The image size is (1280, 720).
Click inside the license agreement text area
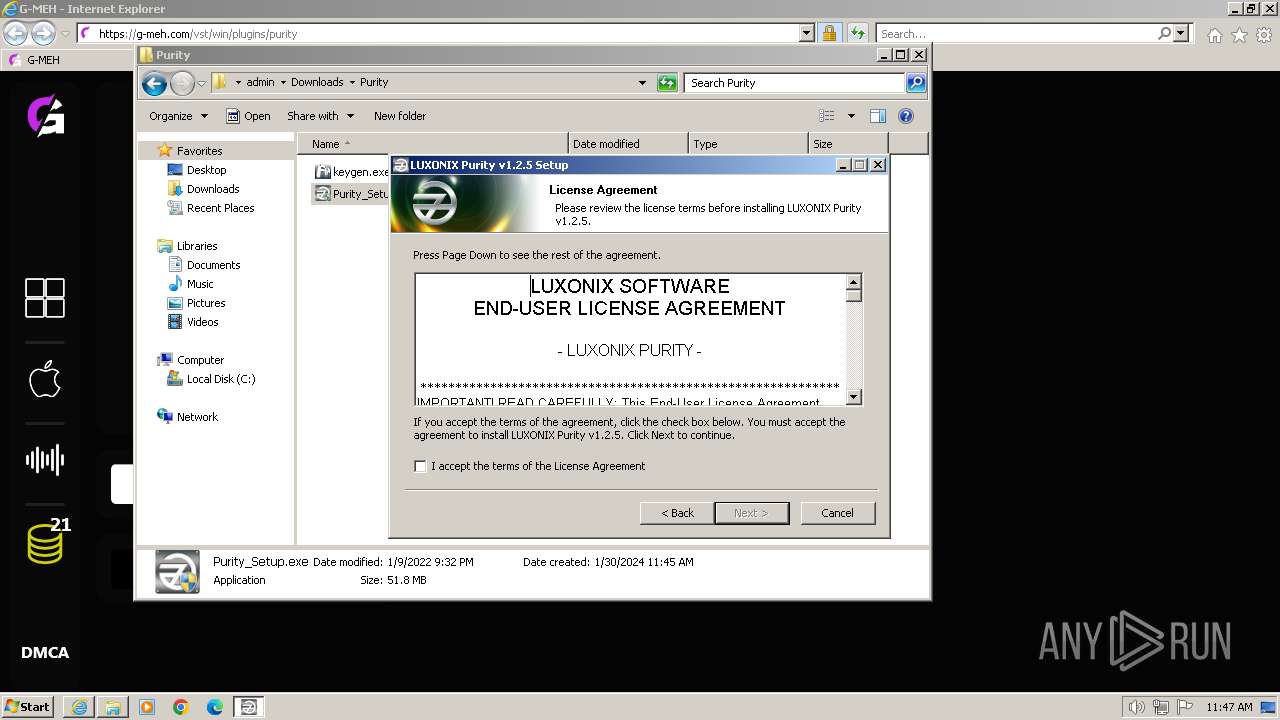tap(630, 340)
